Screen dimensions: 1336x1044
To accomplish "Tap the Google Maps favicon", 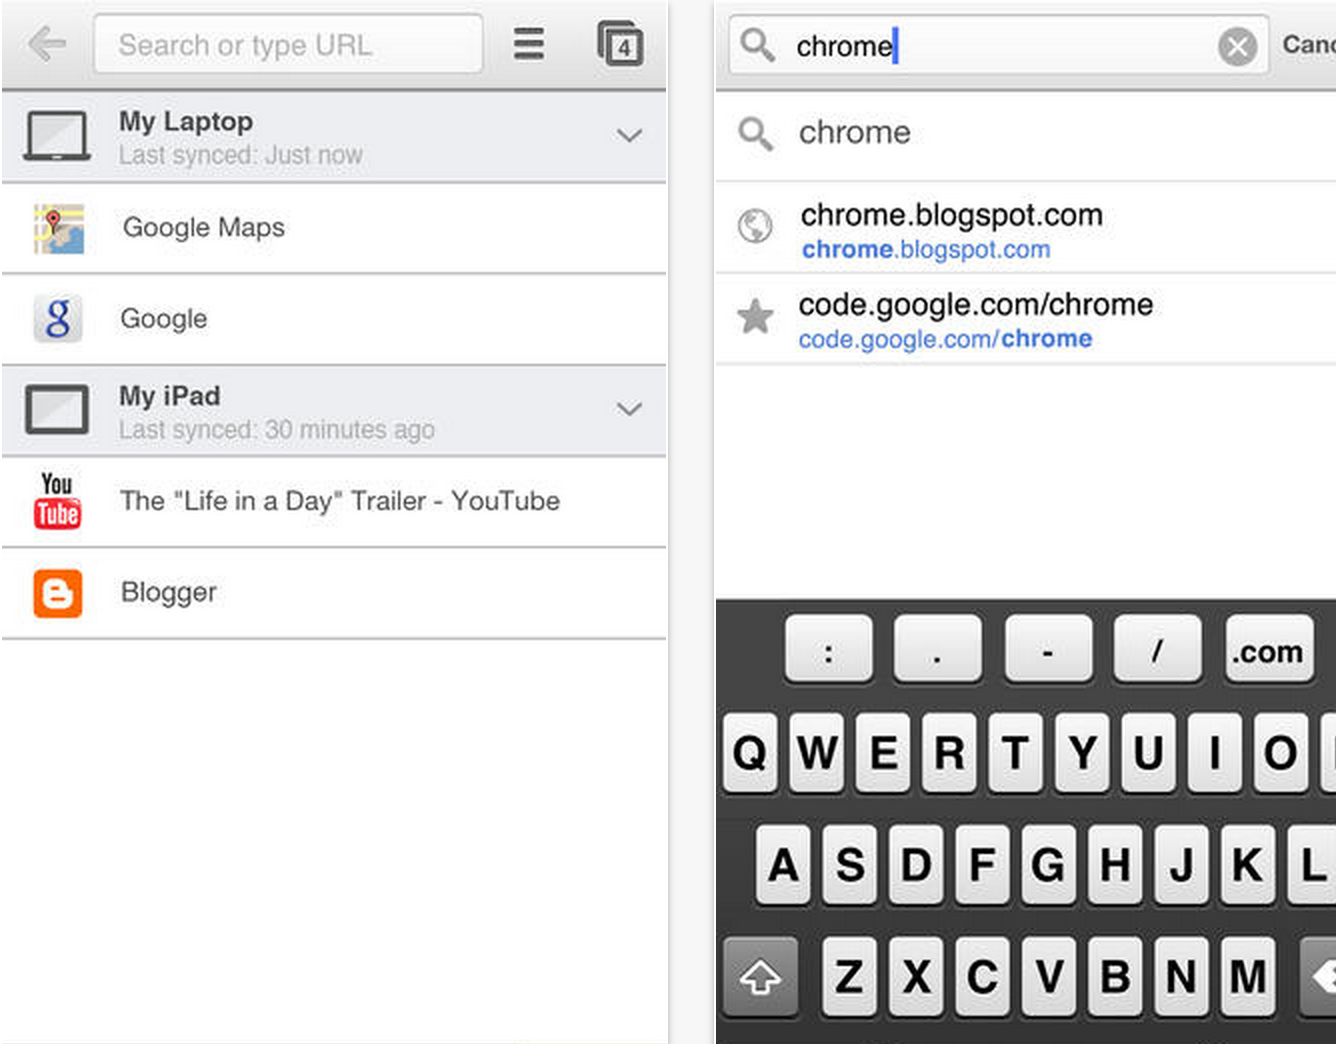I will click(58, 228).
